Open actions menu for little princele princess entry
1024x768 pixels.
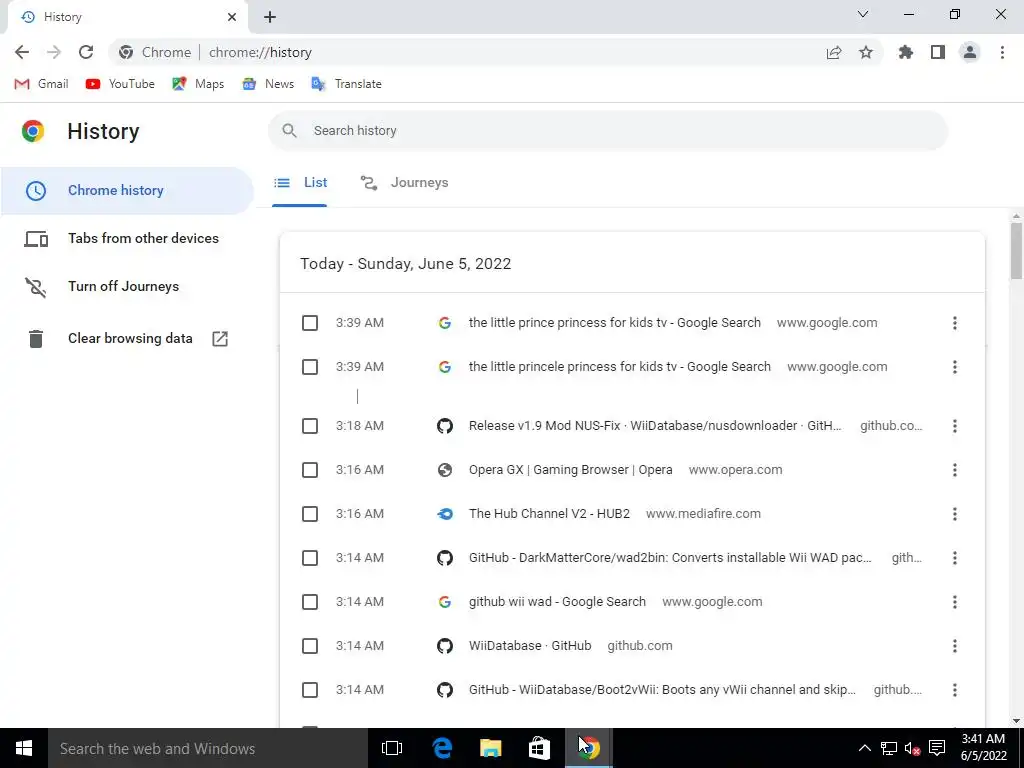click(954, 367)
